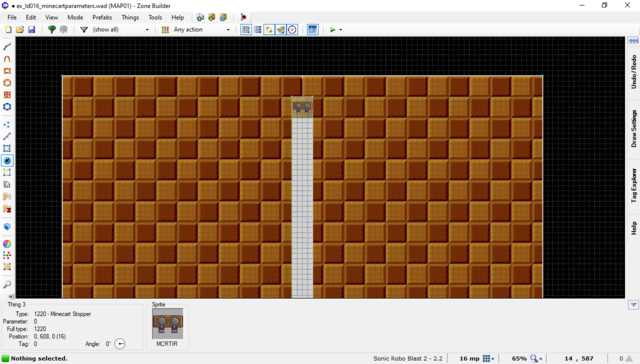The height and width of the screenshot is (364, 640).
Task: Toggle floor textures view button
Action: [269, 29]
